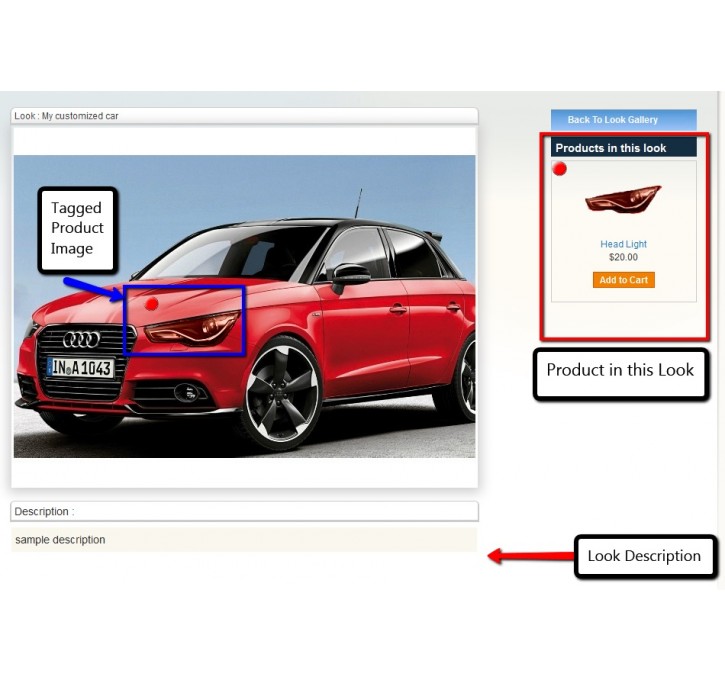Click the 'Description :' heading bar
This screenshot has width=725, height=680.
pos(245,511)
